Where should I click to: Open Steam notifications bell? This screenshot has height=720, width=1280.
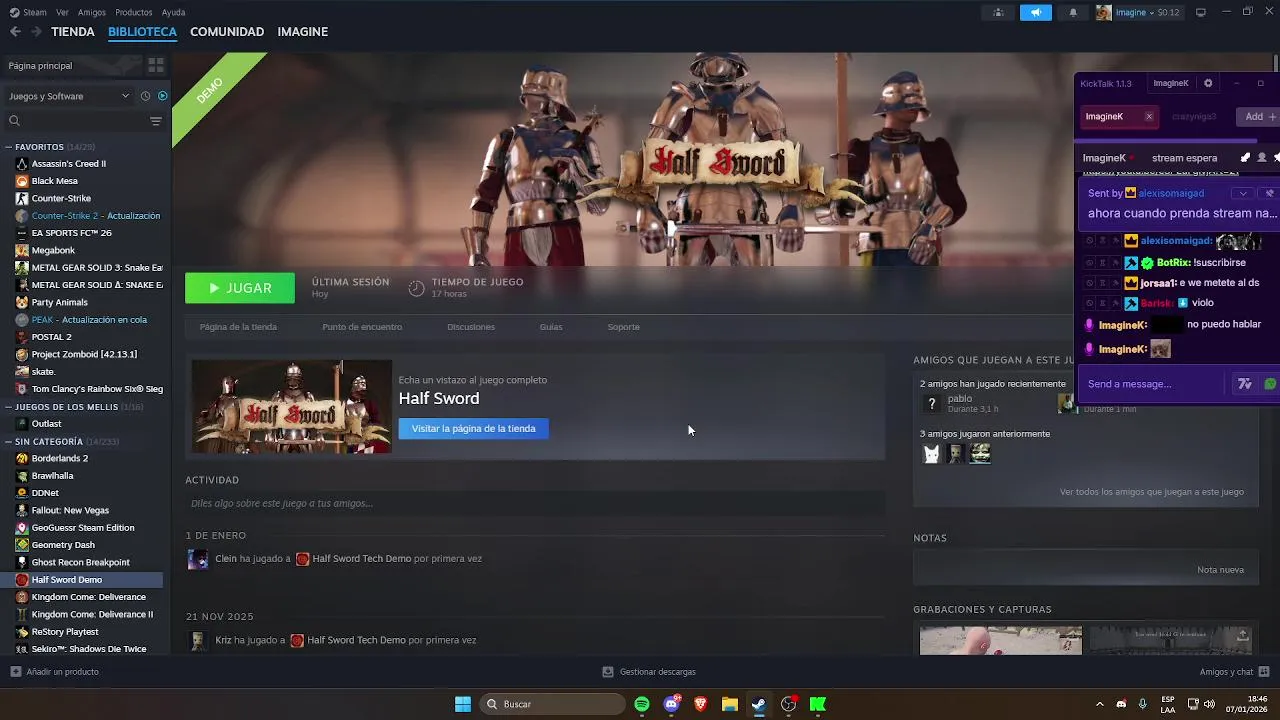[x=1074, y=13]
